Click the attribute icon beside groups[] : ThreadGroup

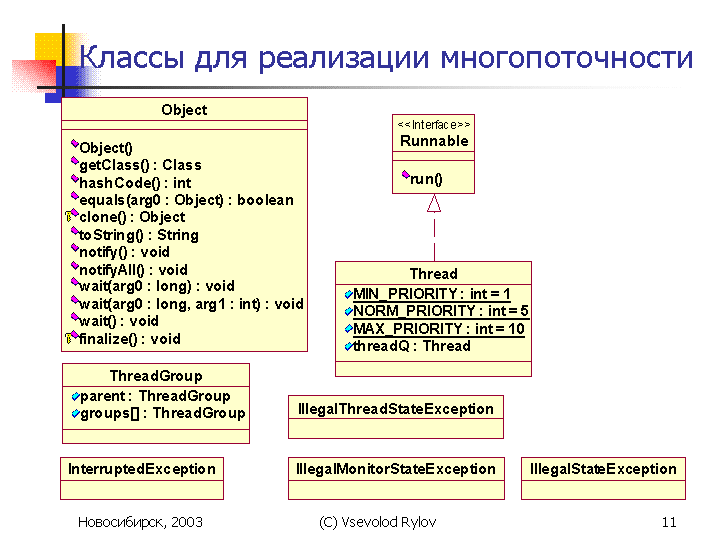pyautogui.click(x=76, y=414)
